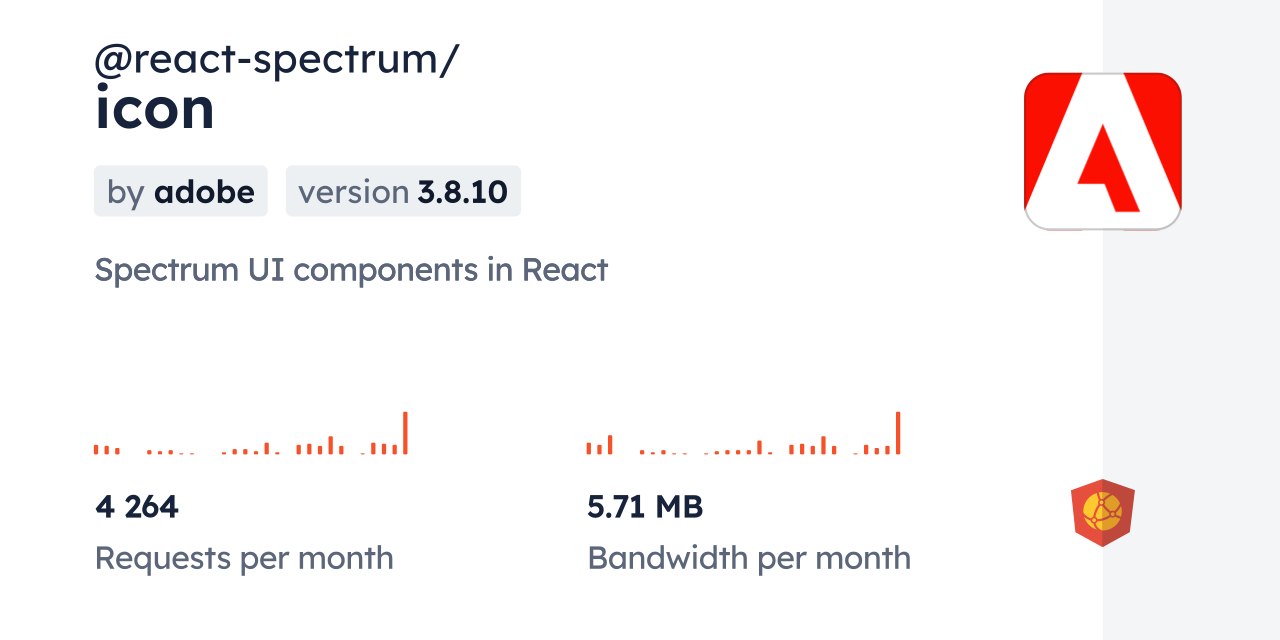Click the first bar of the requests chart
This screenshot has width=1280, height=640.
96,449
